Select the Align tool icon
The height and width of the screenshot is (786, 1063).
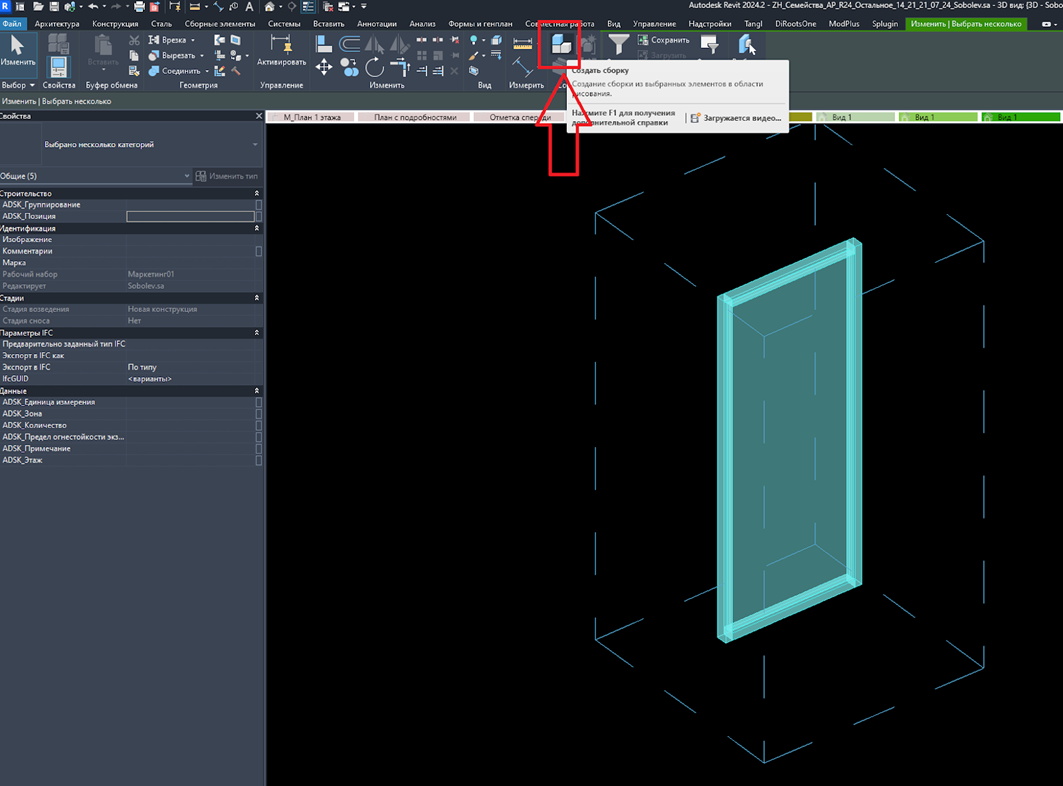(324, 45)
